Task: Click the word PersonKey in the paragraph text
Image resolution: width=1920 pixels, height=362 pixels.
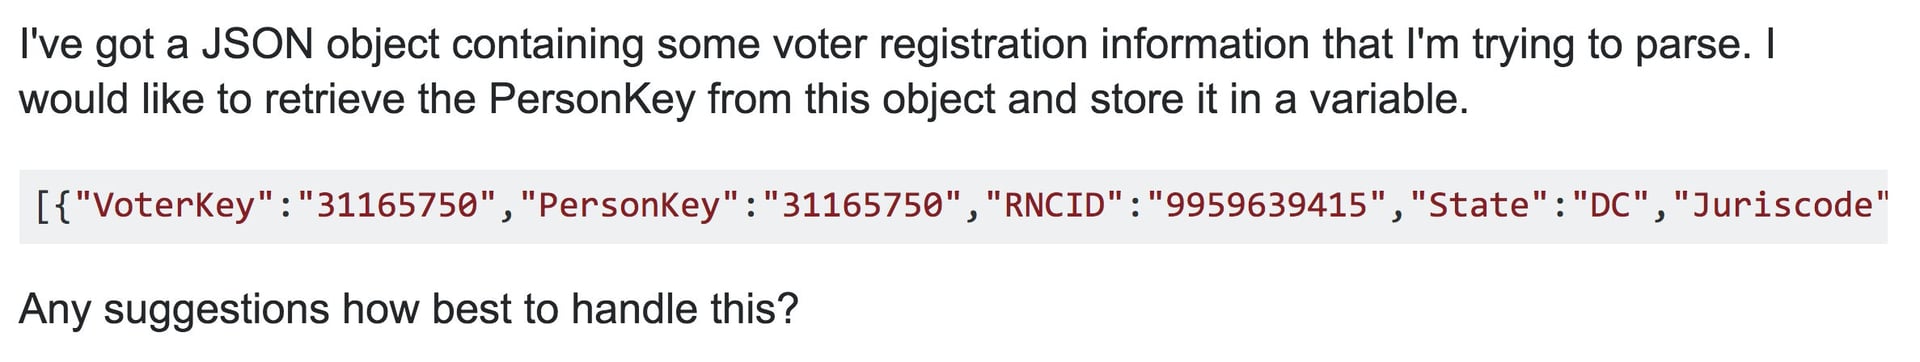Action: (x=592, y=100)
